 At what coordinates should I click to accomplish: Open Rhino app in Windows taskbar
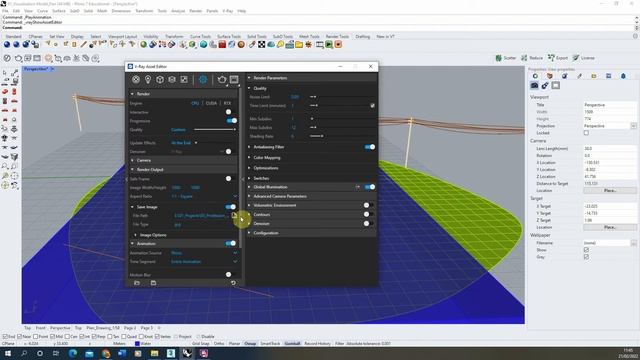point(187,353)
